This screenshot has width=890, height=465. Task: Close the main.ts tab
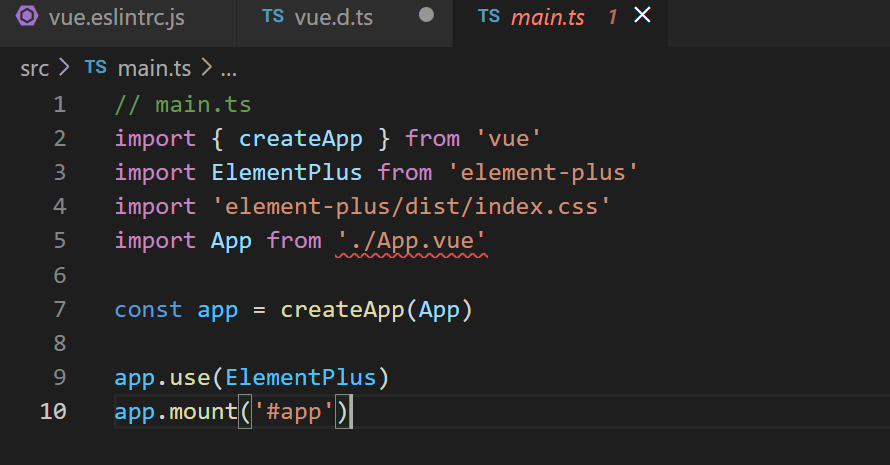click(x=642, y=15)
